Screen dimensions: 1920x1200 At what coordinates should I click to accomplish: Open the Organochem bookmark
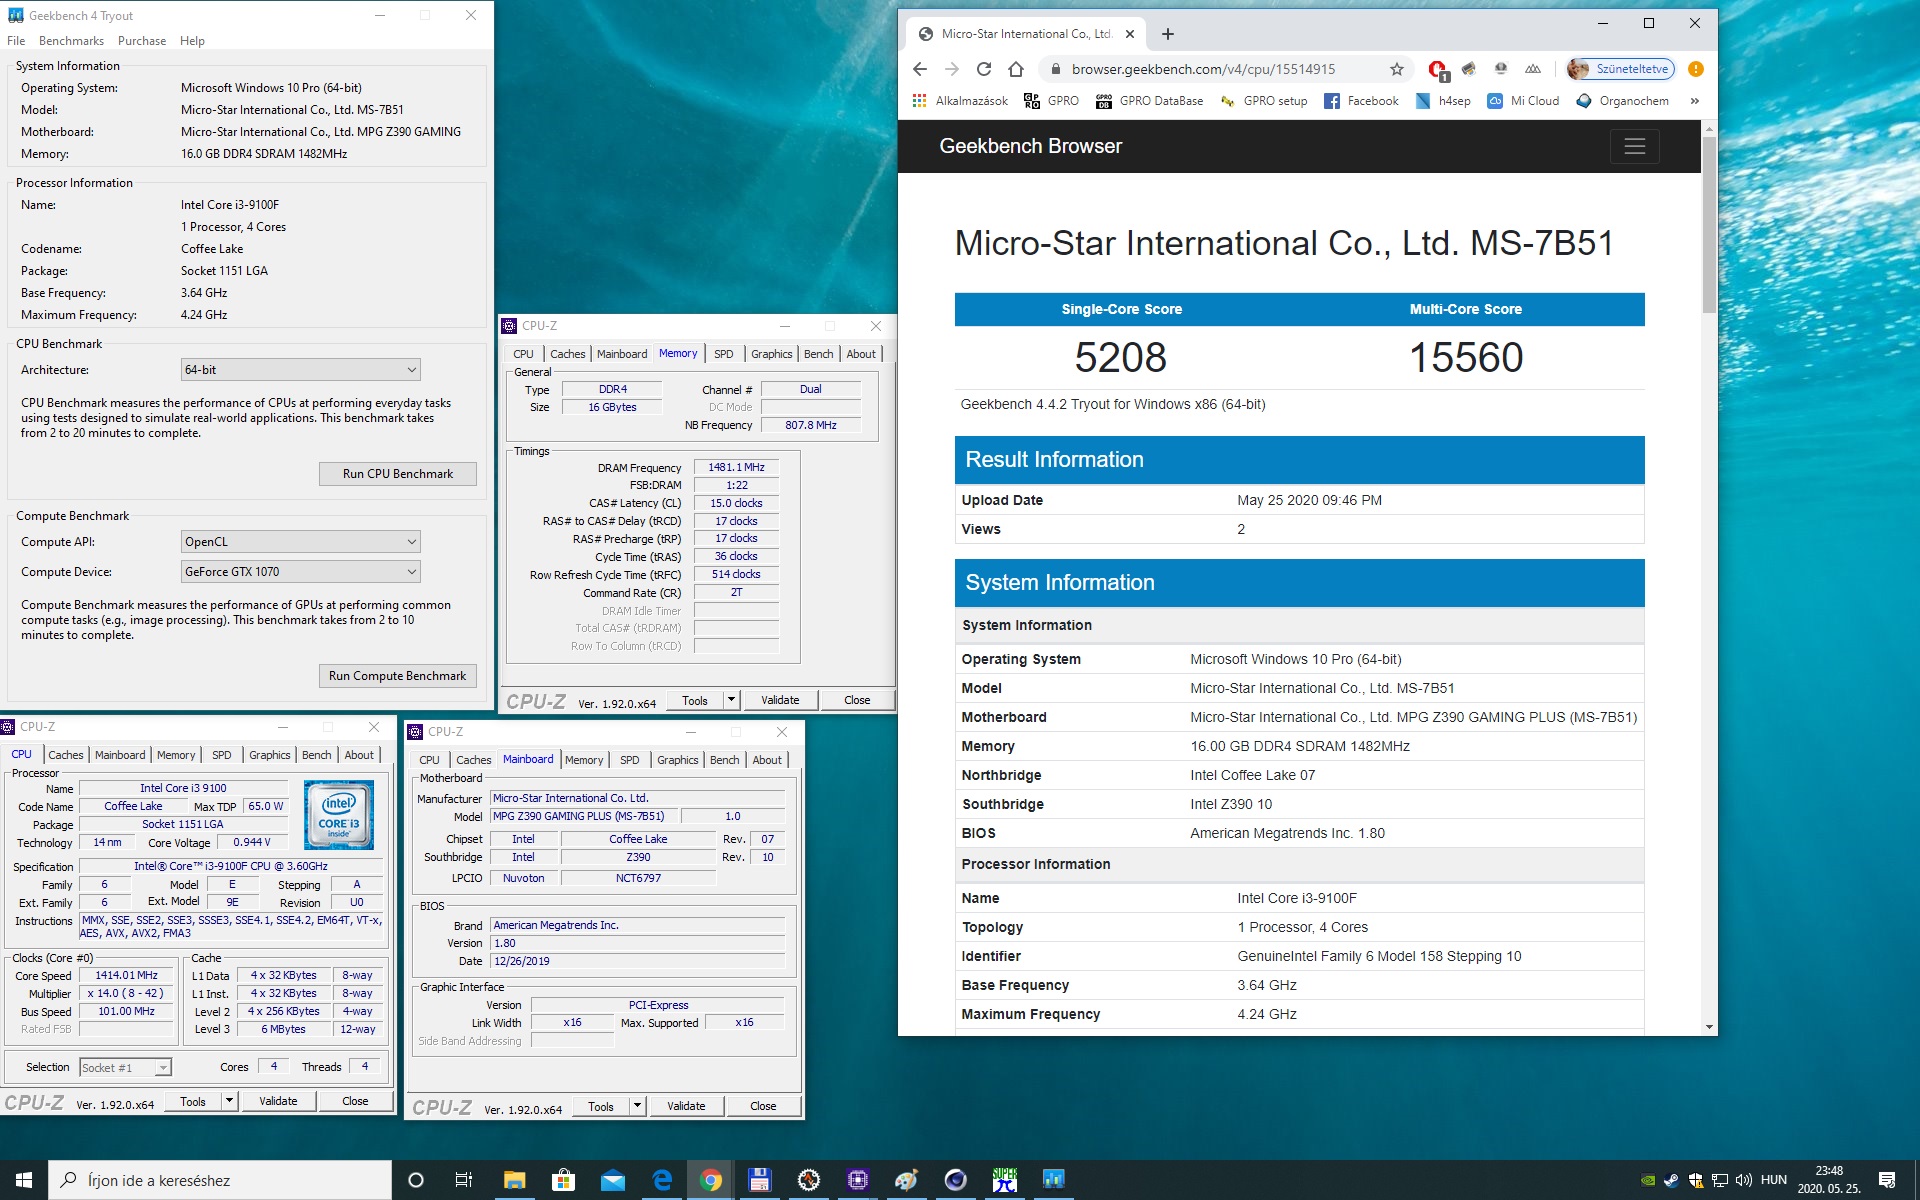1622,101
